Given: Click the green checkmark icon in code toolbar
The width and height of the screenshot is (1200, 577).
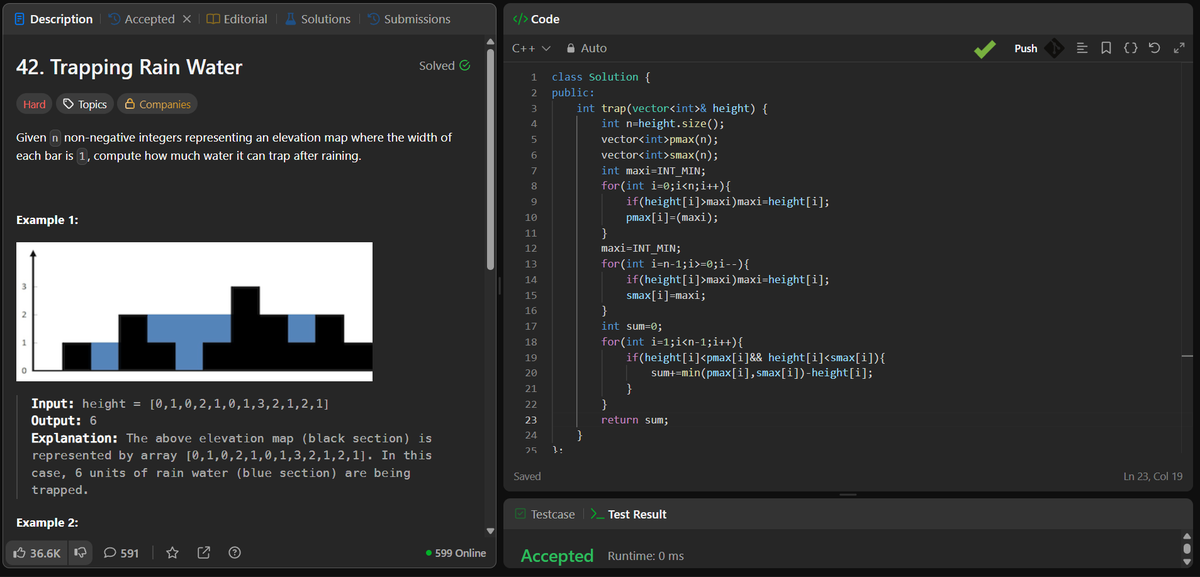Looking at the screenshot, I should coord(986,48).
